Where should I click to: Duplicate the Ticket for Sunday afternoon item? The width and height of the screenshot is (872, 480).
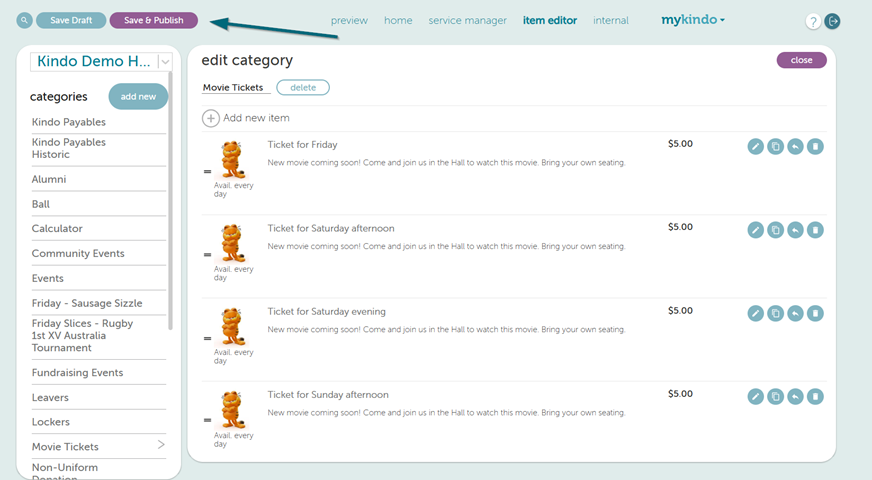(x=775, y=397)
